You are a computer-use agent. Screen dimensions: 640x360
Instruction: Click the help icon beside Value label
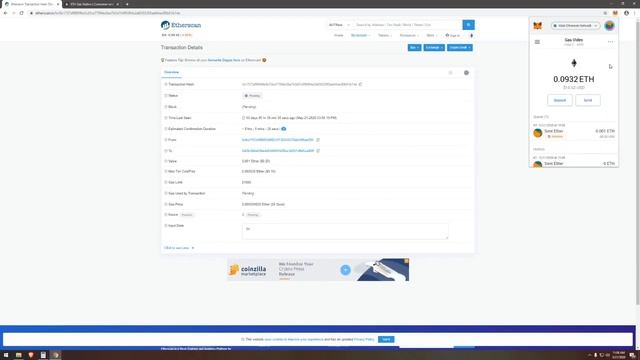[x=166, y=161]
